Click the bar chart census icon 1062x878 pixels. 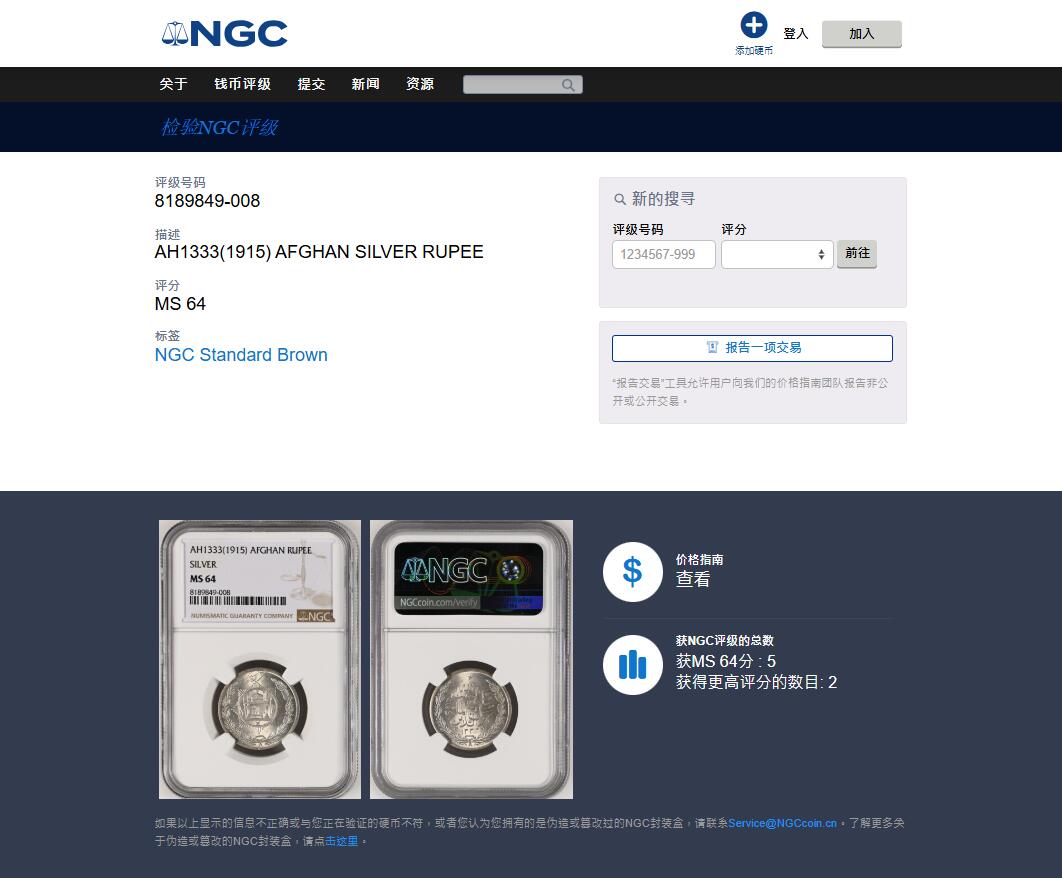(632, 665)
